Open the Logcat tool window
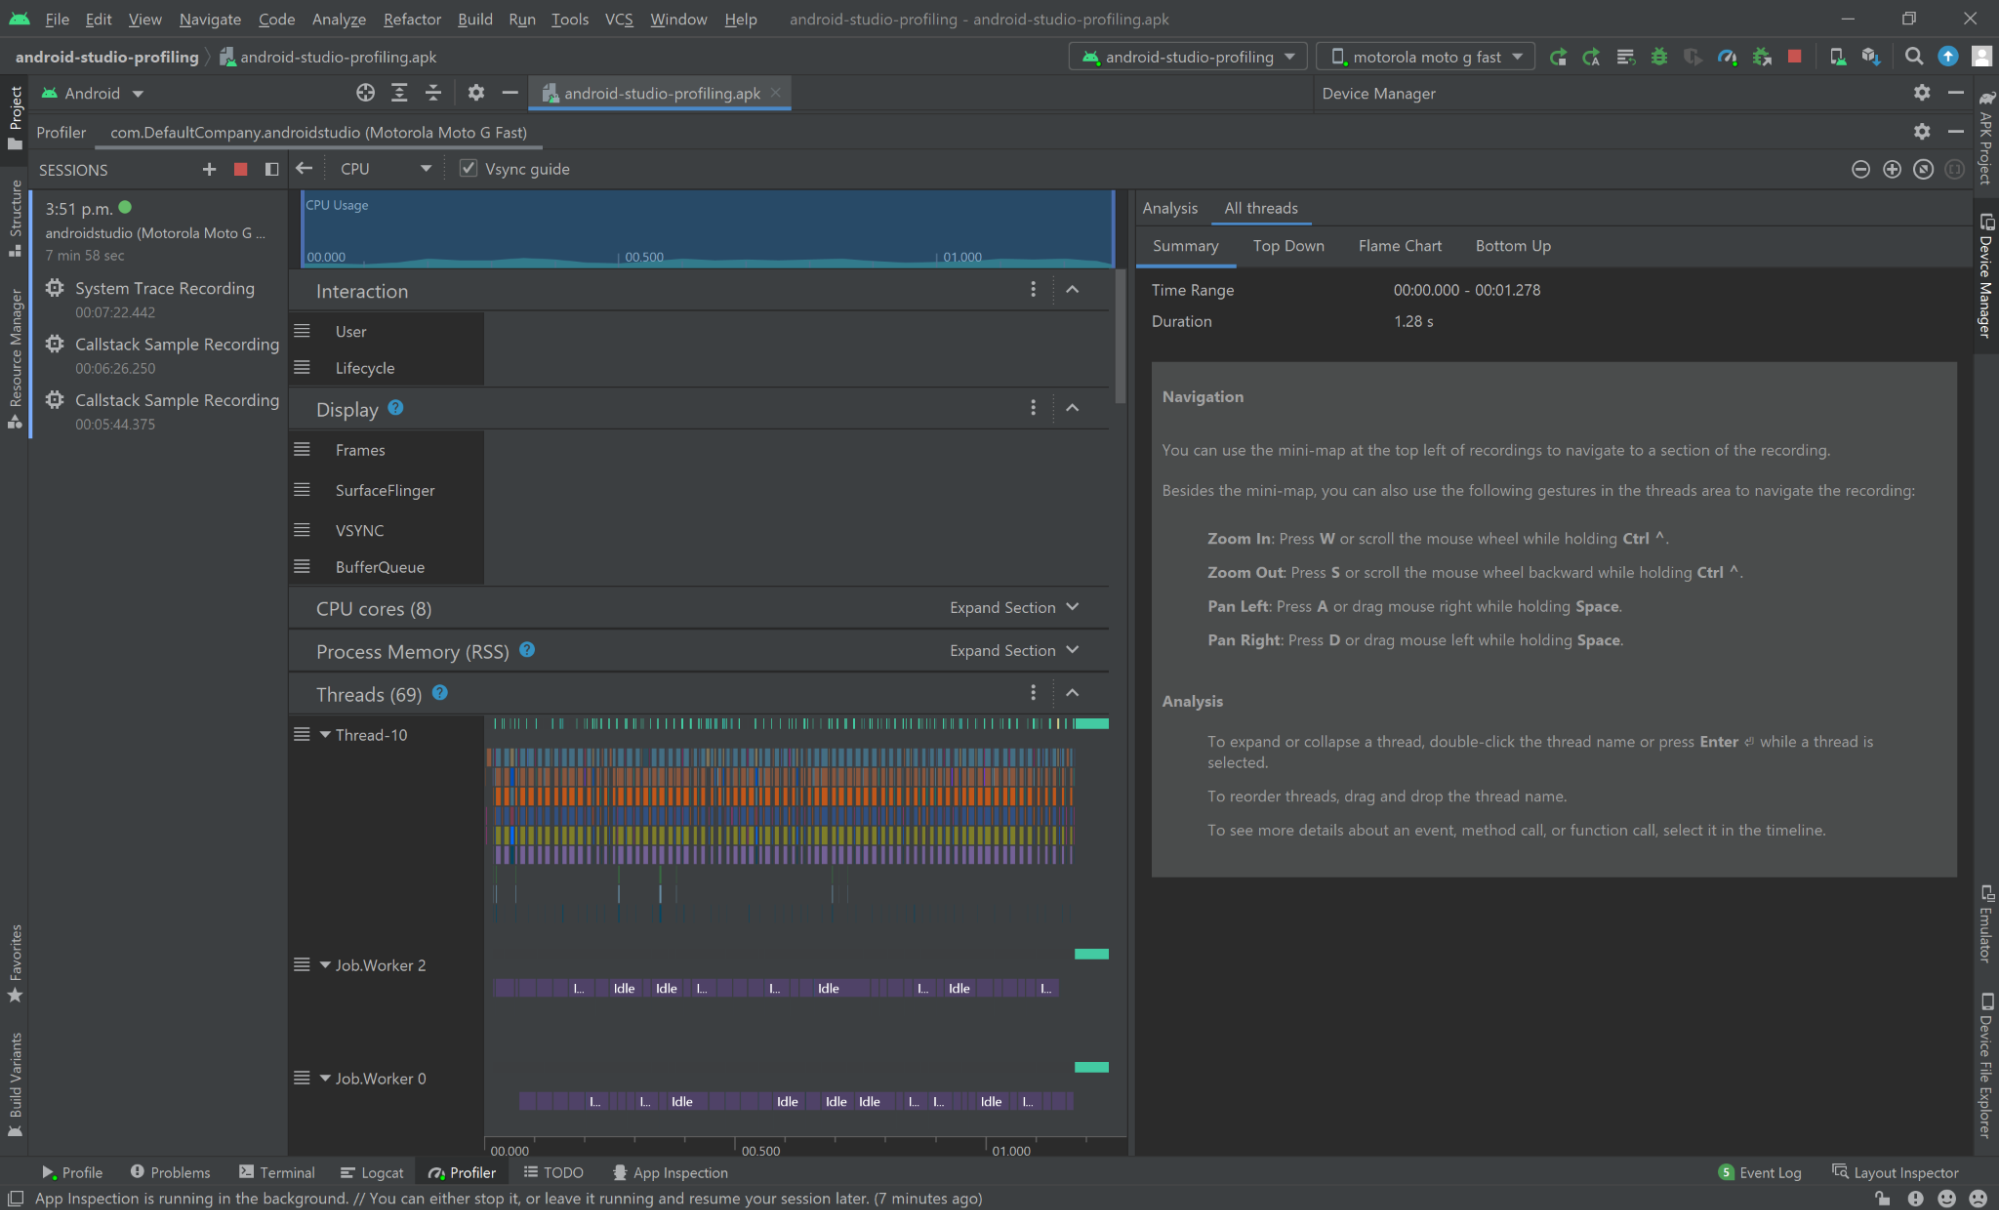Screen dimensions: 1999x1211 click(372, 1172)
